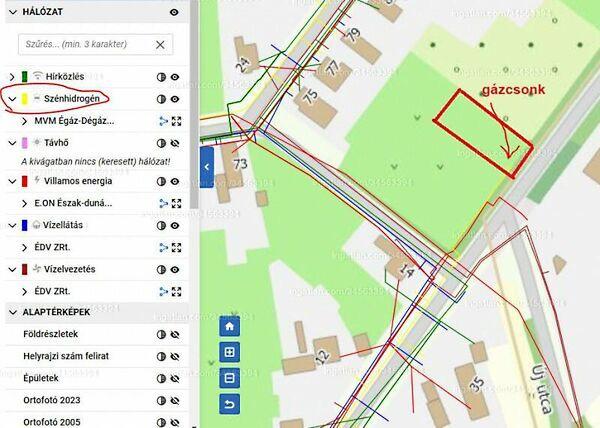Expand the Hírközlés layer group
Screen dimensions: 600x428
tap(11, 77)
